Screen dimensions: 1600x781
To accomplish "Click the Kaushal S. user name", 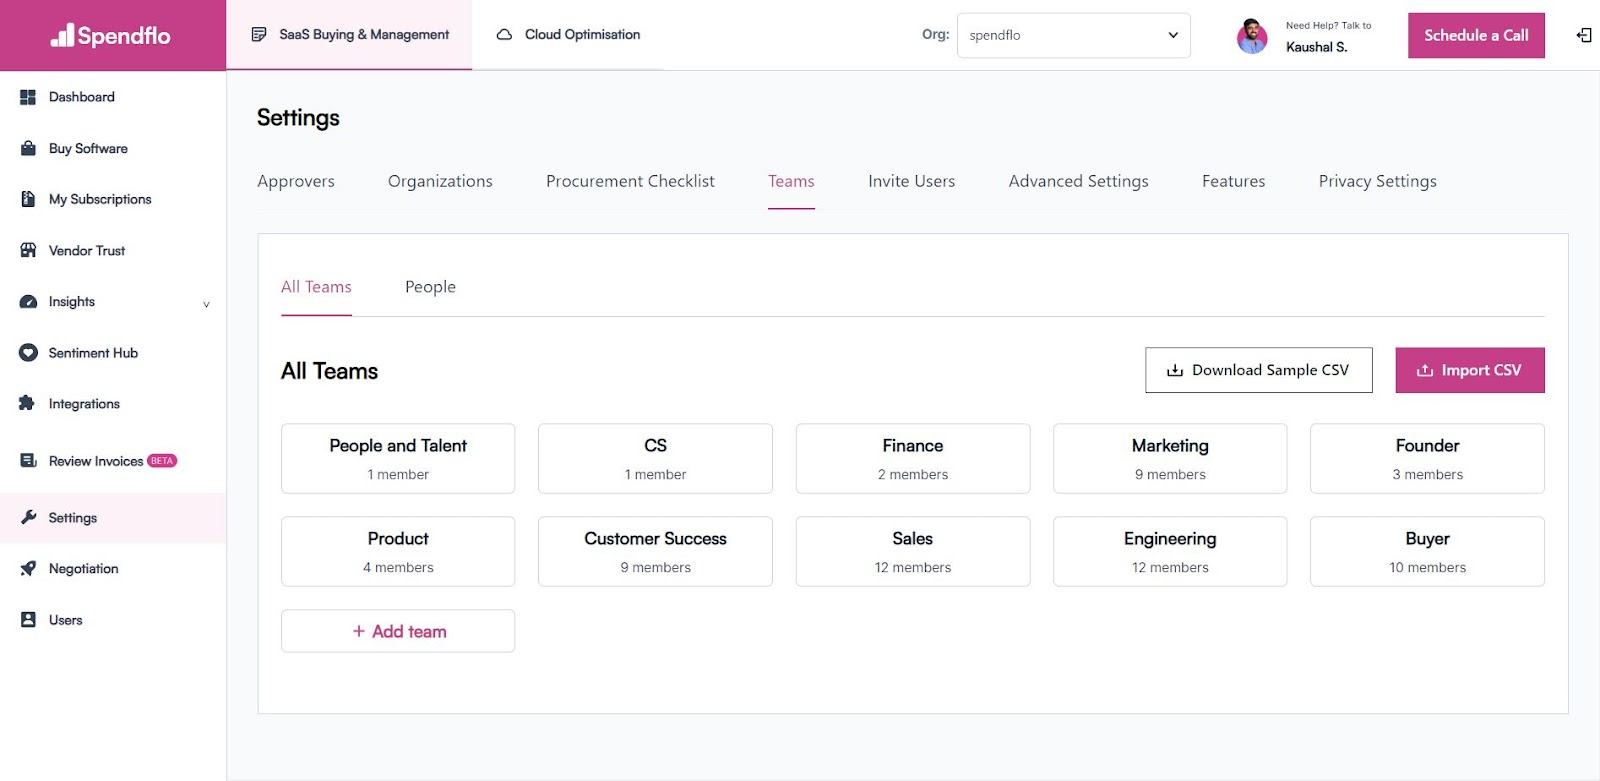I will point(1316,47).
